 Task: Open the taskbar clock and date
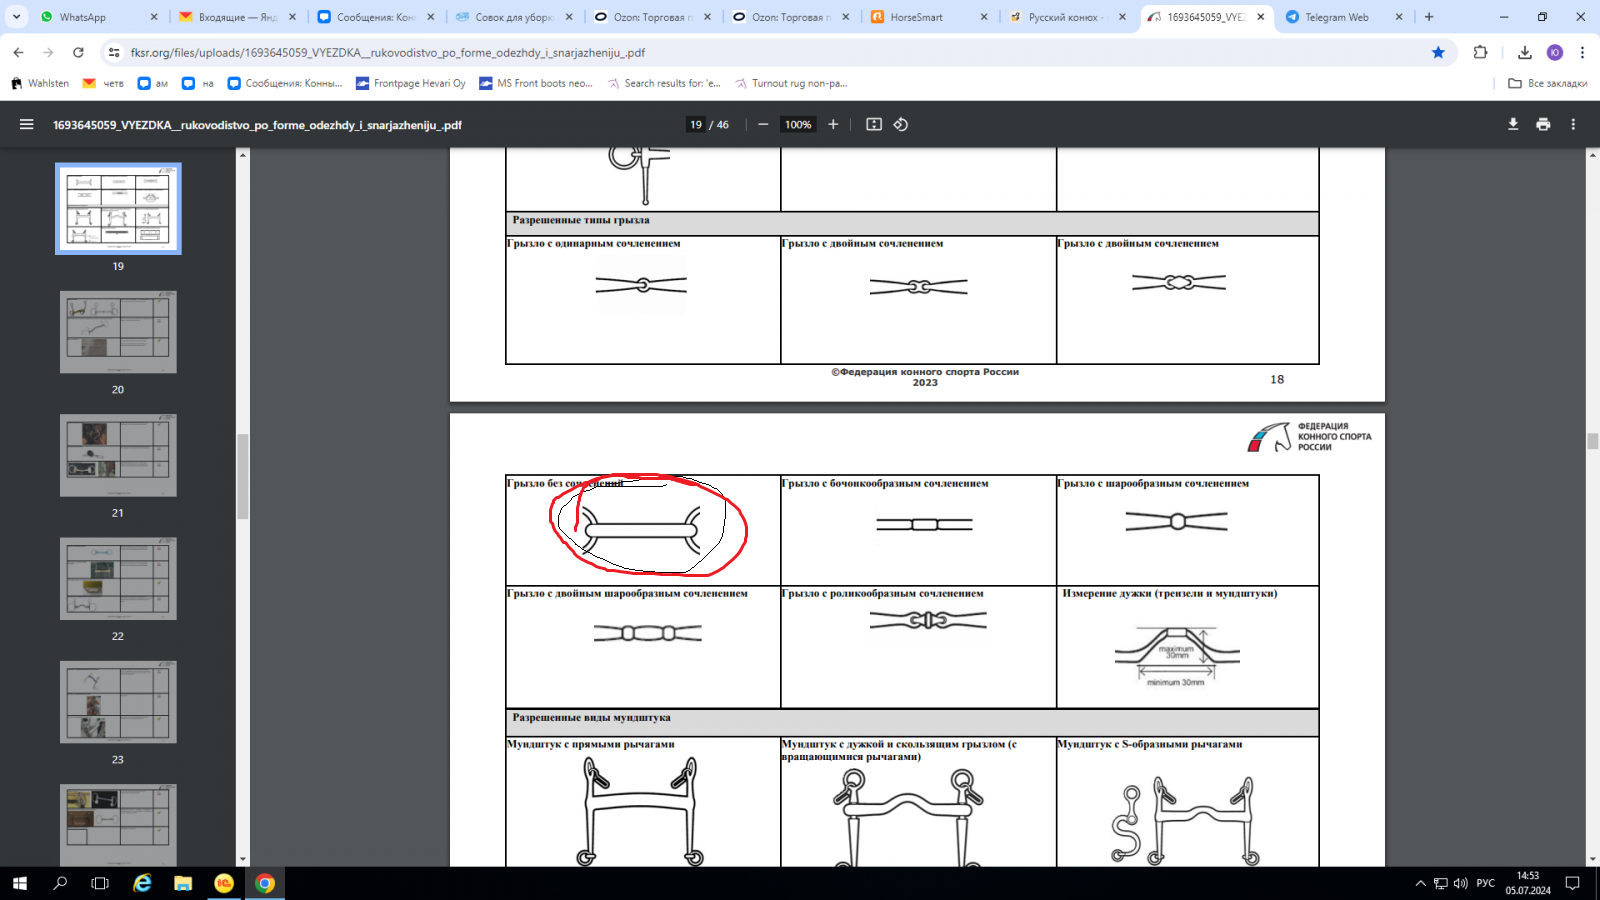tap(1528, 883)
